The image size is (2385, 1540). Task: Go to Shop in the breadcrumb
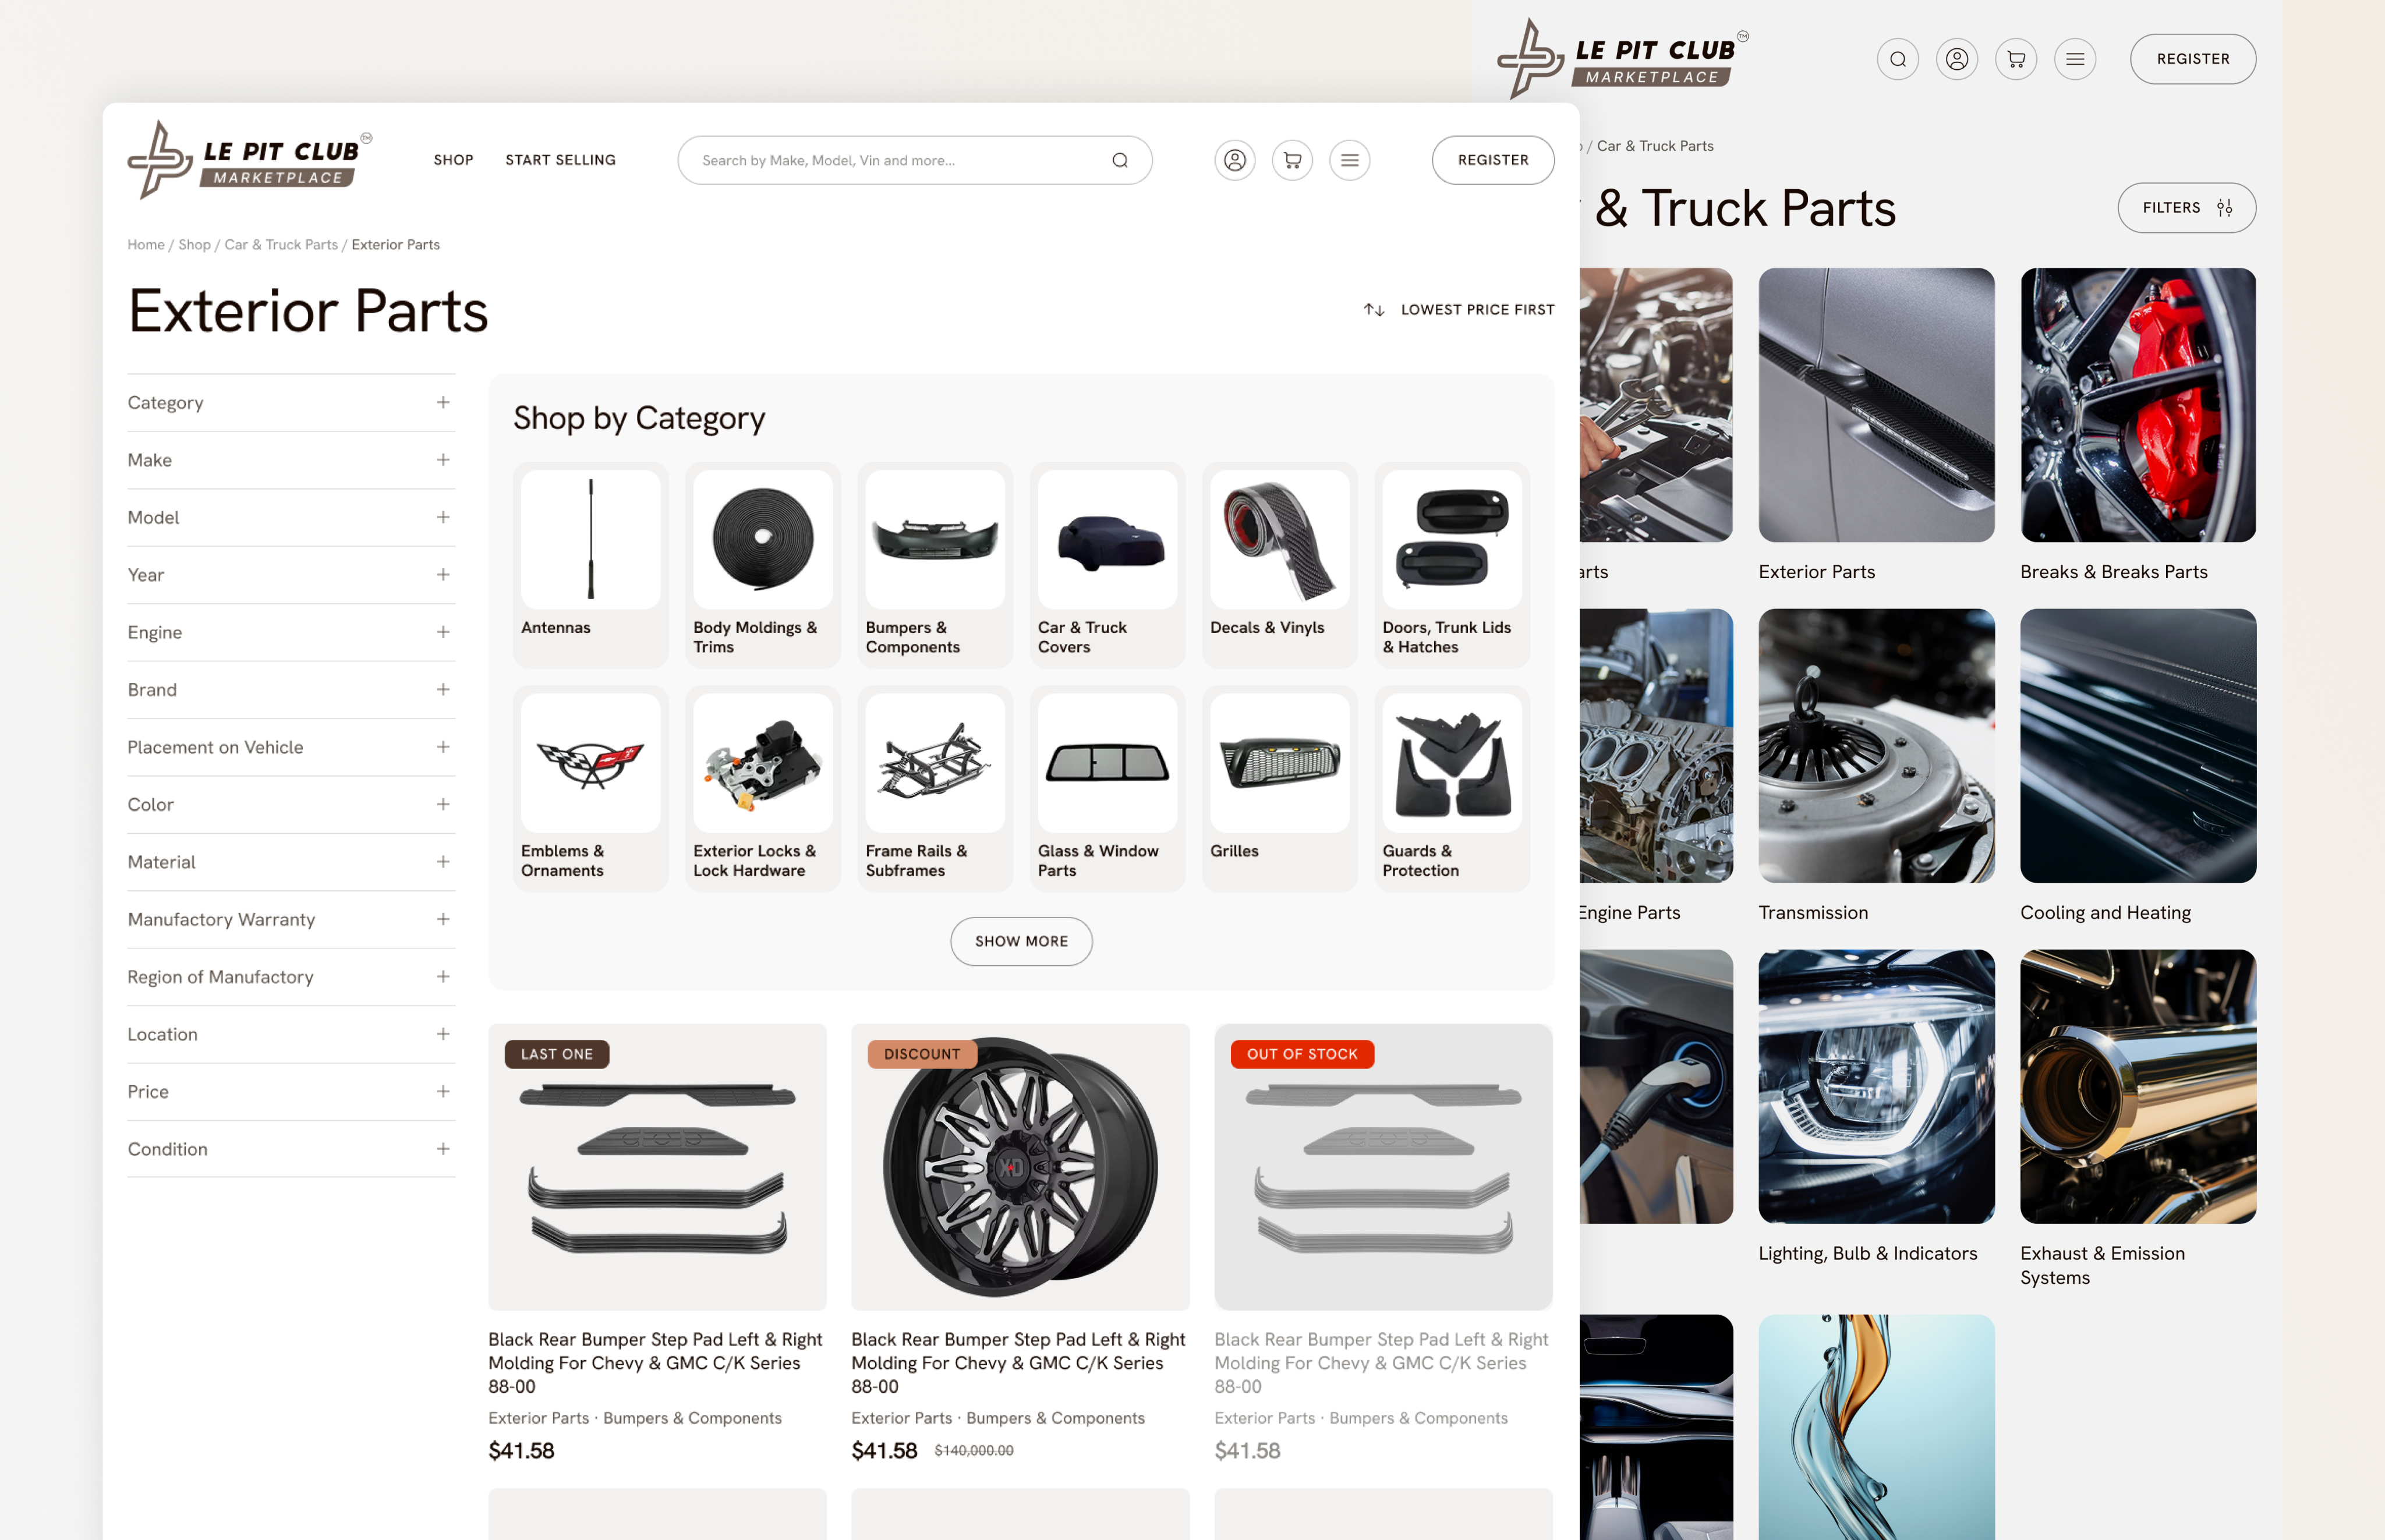point(194,244)
